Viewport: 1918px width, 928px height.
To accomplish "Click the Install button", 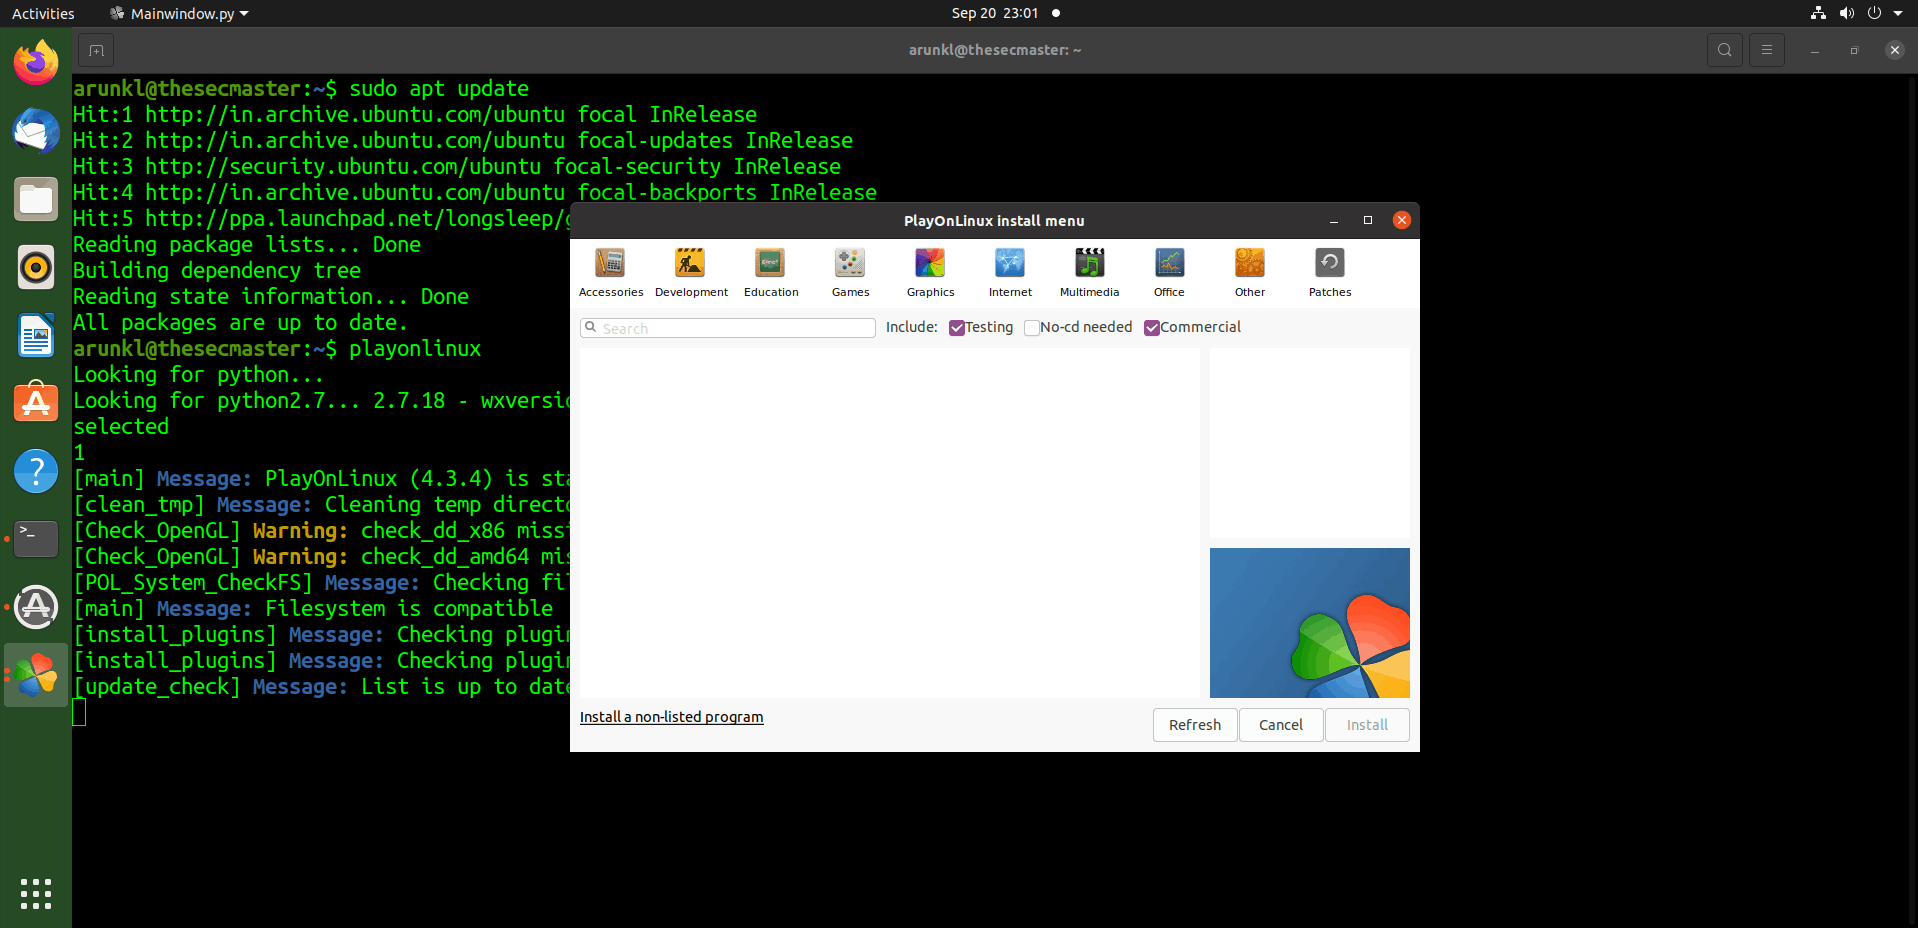I will pos(1367,725).
